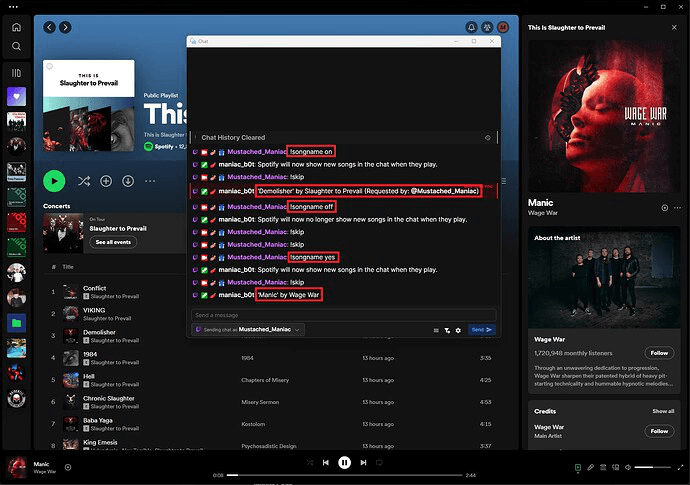Open the What's New notification bell
The image size is (690, 485).
point(471,27)
